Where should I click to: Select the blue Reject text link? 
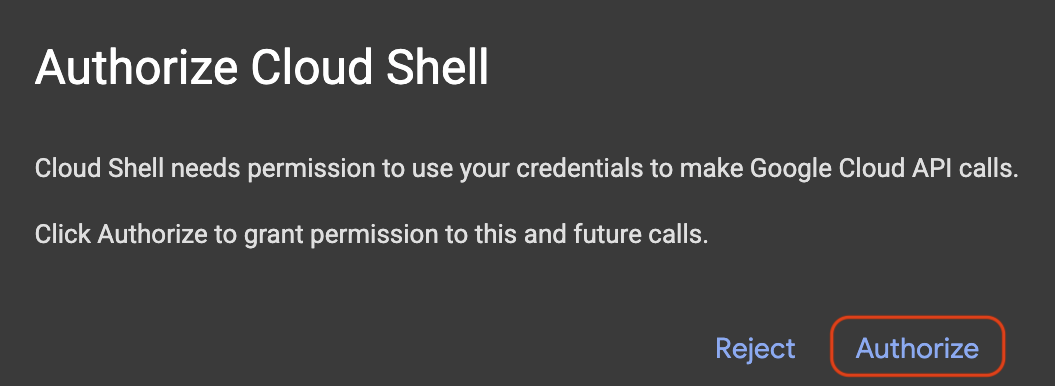point(755,348)
